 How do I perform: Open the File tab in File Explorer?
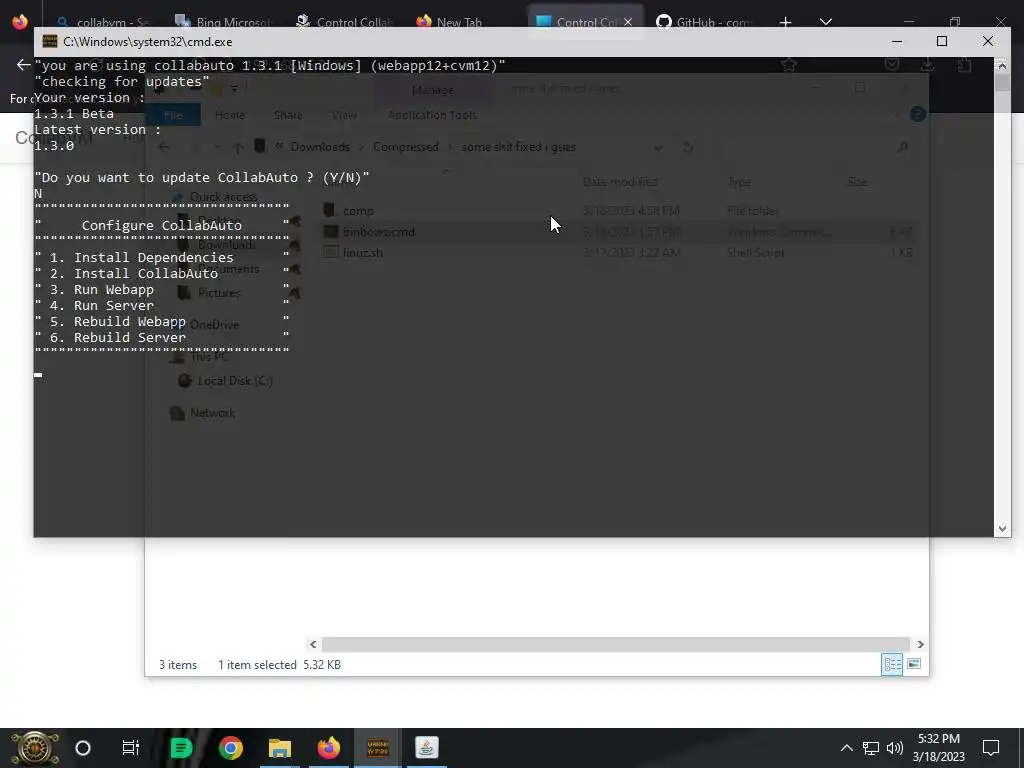point(173,115)
